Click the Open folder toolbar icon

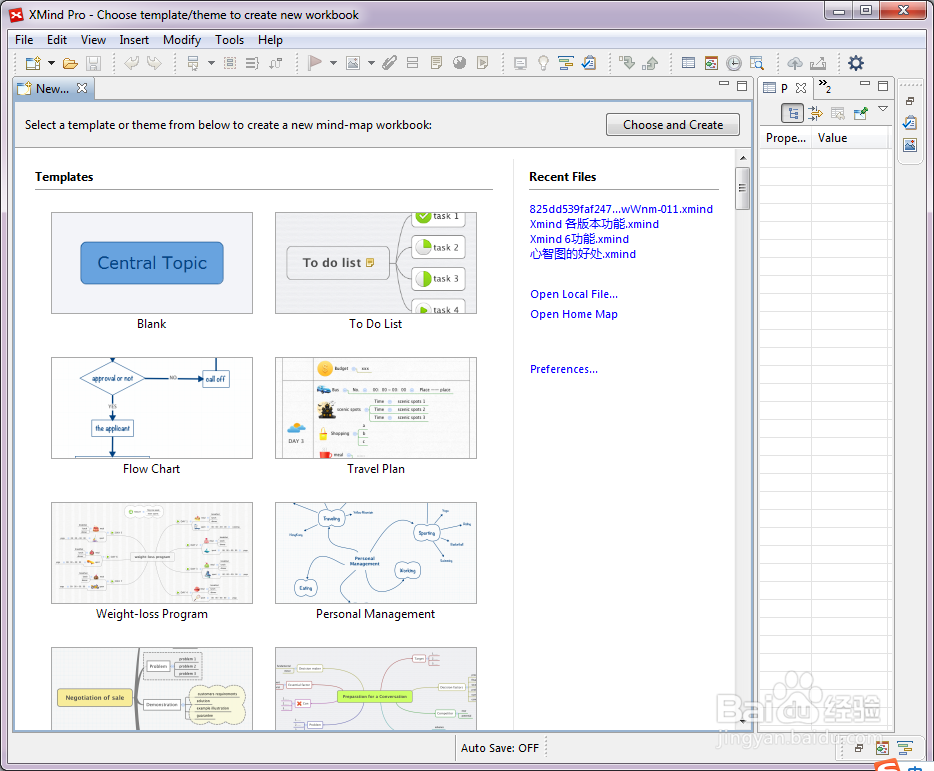click(70, 63)
